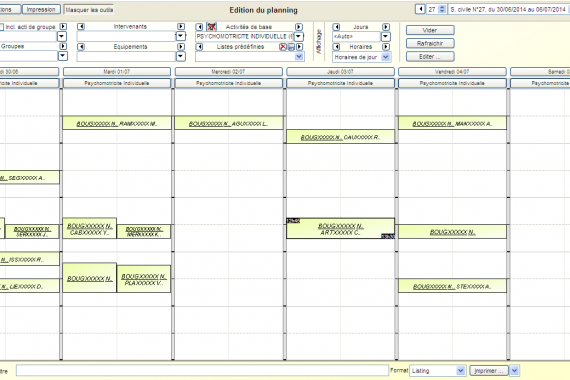Select the Mardi 01/07 day header
Viewport: 570px width, 380px height.
[117, 72]
